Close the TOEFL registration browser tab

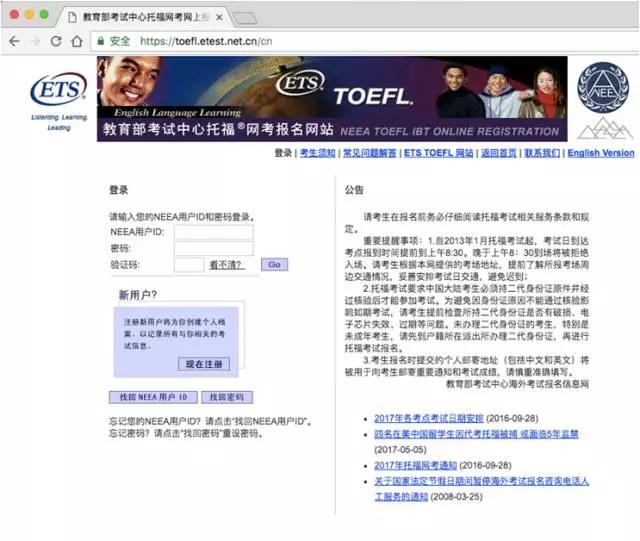pyautogui.click(x=217, y=17)
